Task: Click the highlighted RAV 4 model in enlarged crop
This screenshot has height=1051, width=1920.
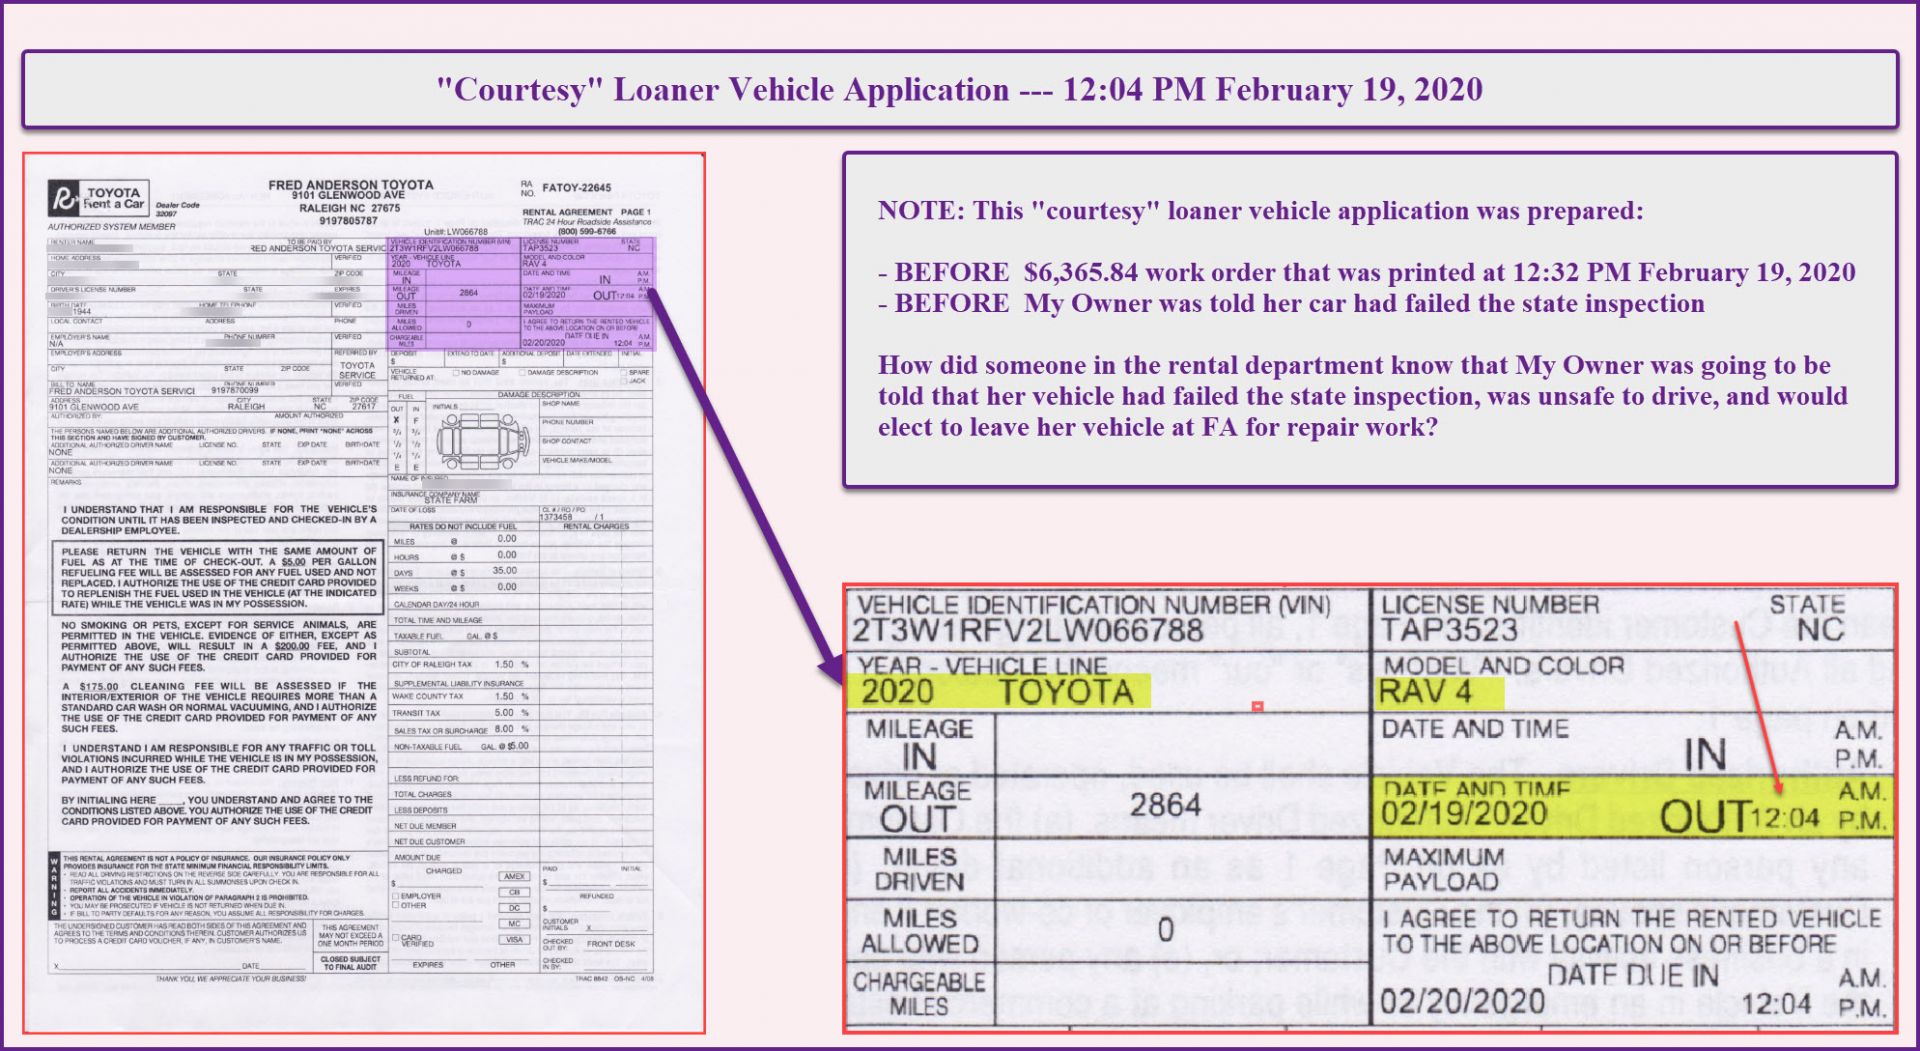Action: 1425,692
